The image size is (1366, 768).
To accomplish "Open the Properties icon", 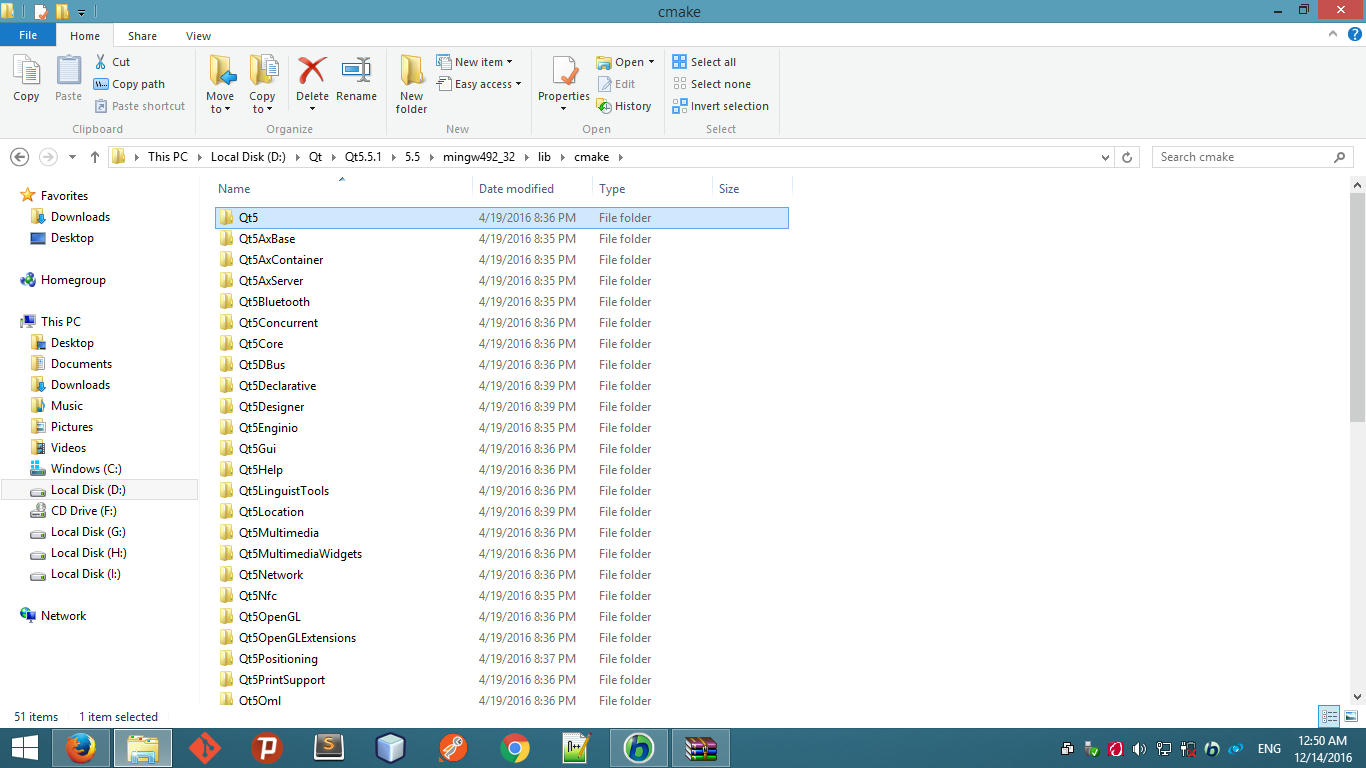I will coord(564,71).
